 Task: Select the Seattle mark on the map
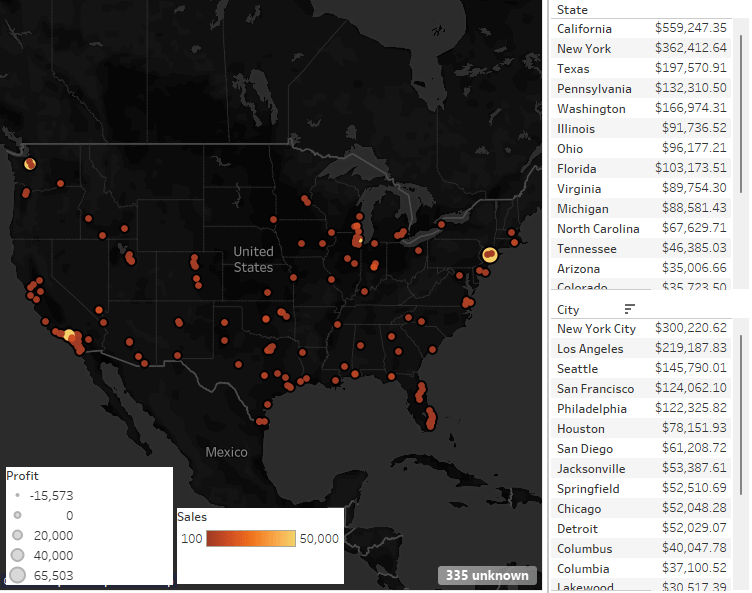(x=30, y=164)
